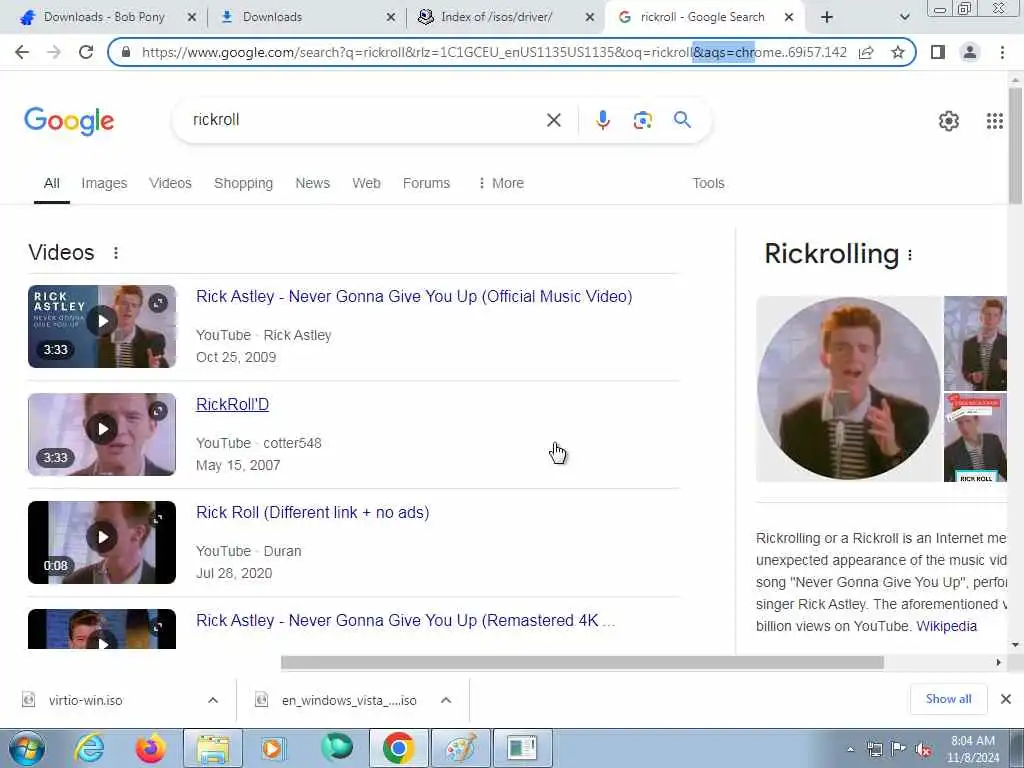Select the News search filter
Viewport: 1024px width, 768px height.
pyautogui.click(x=313, y=184)
